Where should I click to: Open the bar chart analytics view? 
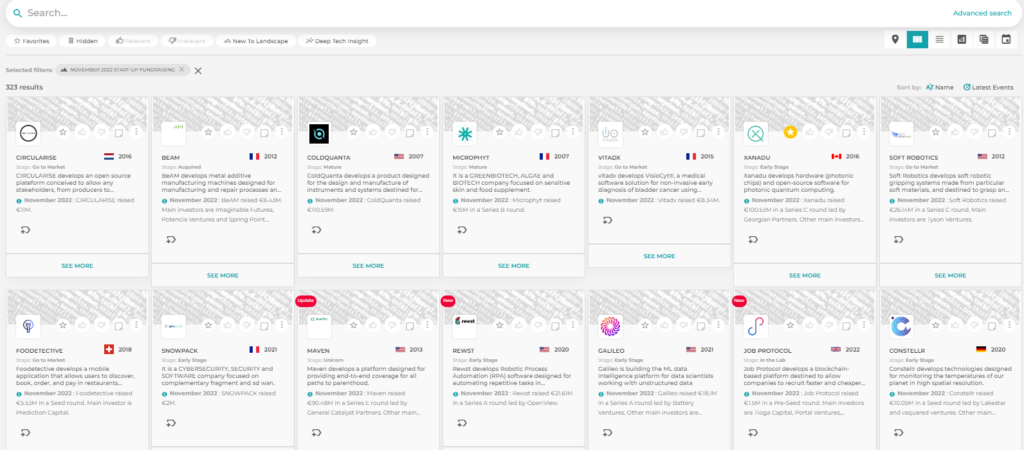pos(961,40)
